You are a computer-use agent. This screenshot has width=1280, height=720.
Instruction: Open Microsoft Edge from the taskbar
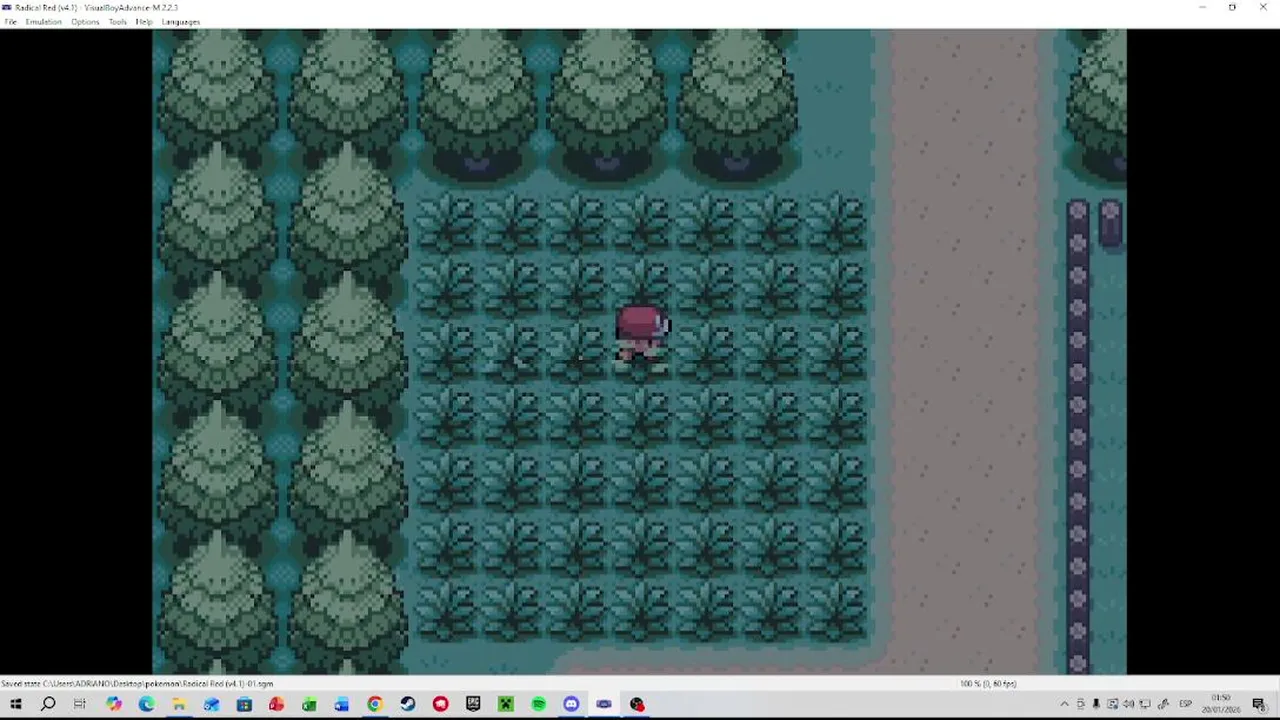(x=146, y=705)
